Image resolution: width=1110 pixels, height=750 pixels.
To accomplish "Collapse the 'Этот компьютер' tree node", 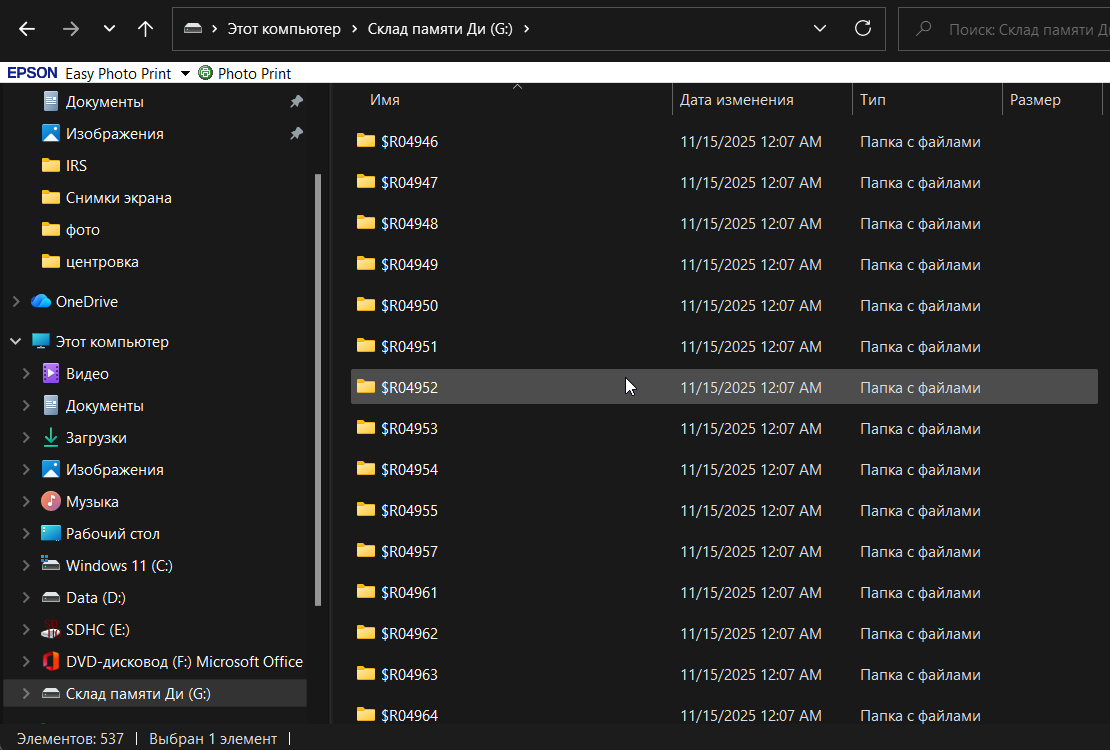I will pyautogui.click(x=16, y=341).
